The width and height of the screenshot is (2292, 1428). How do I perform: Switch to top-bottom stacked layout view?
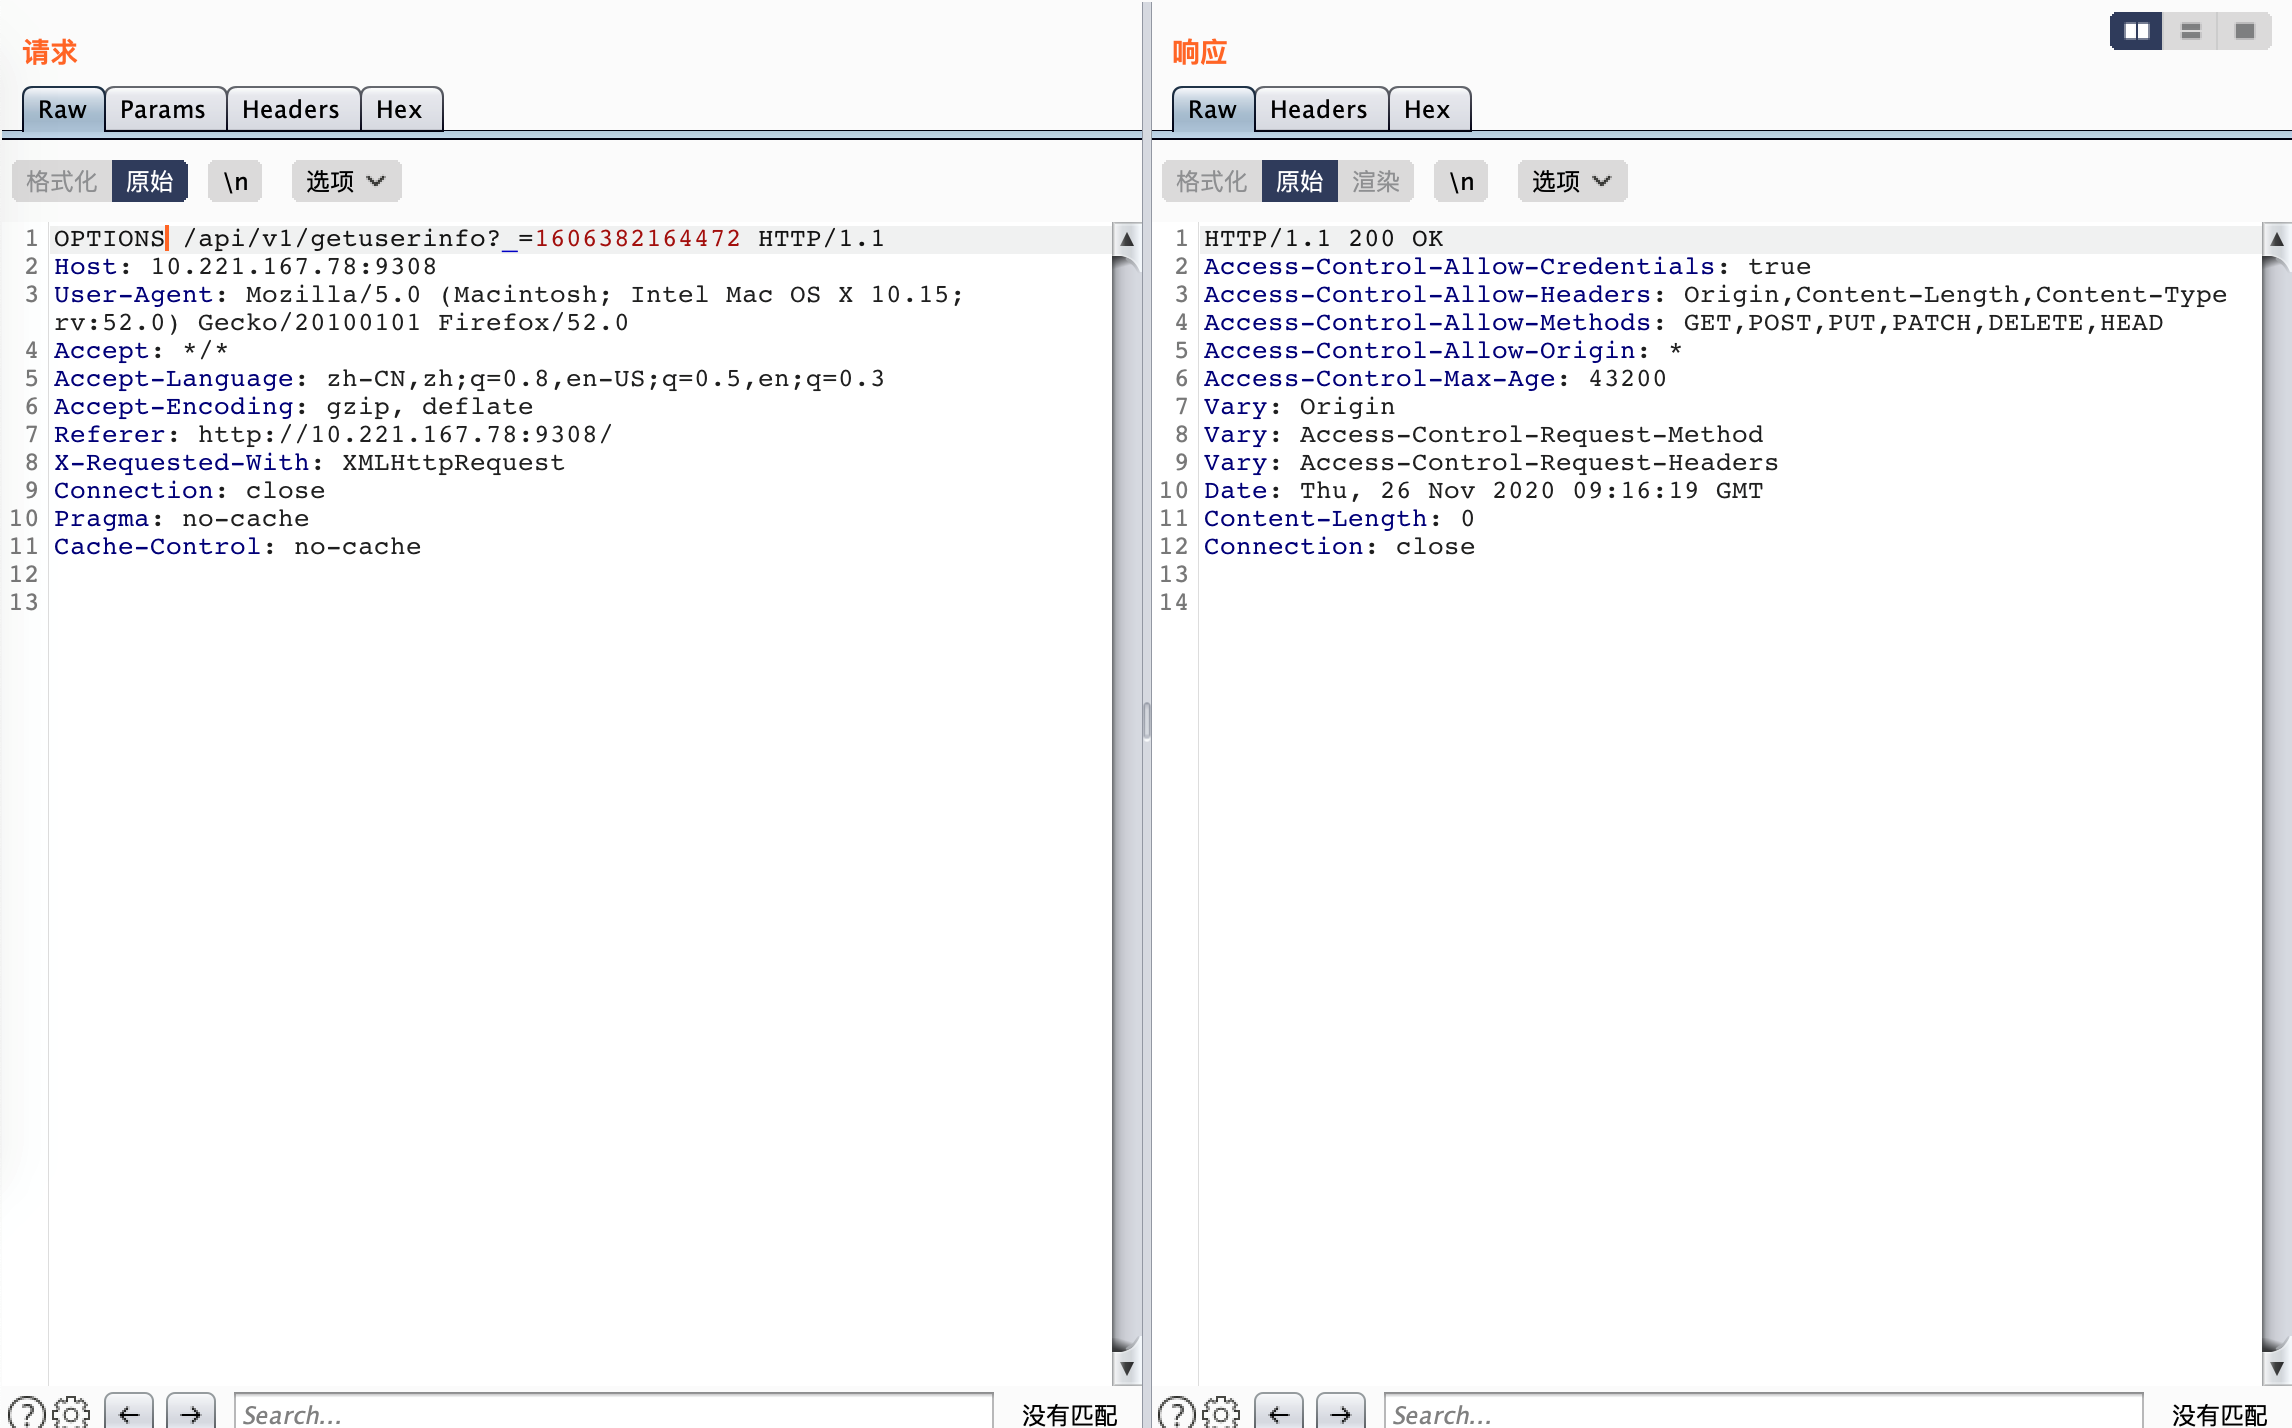pos(2190,31)
